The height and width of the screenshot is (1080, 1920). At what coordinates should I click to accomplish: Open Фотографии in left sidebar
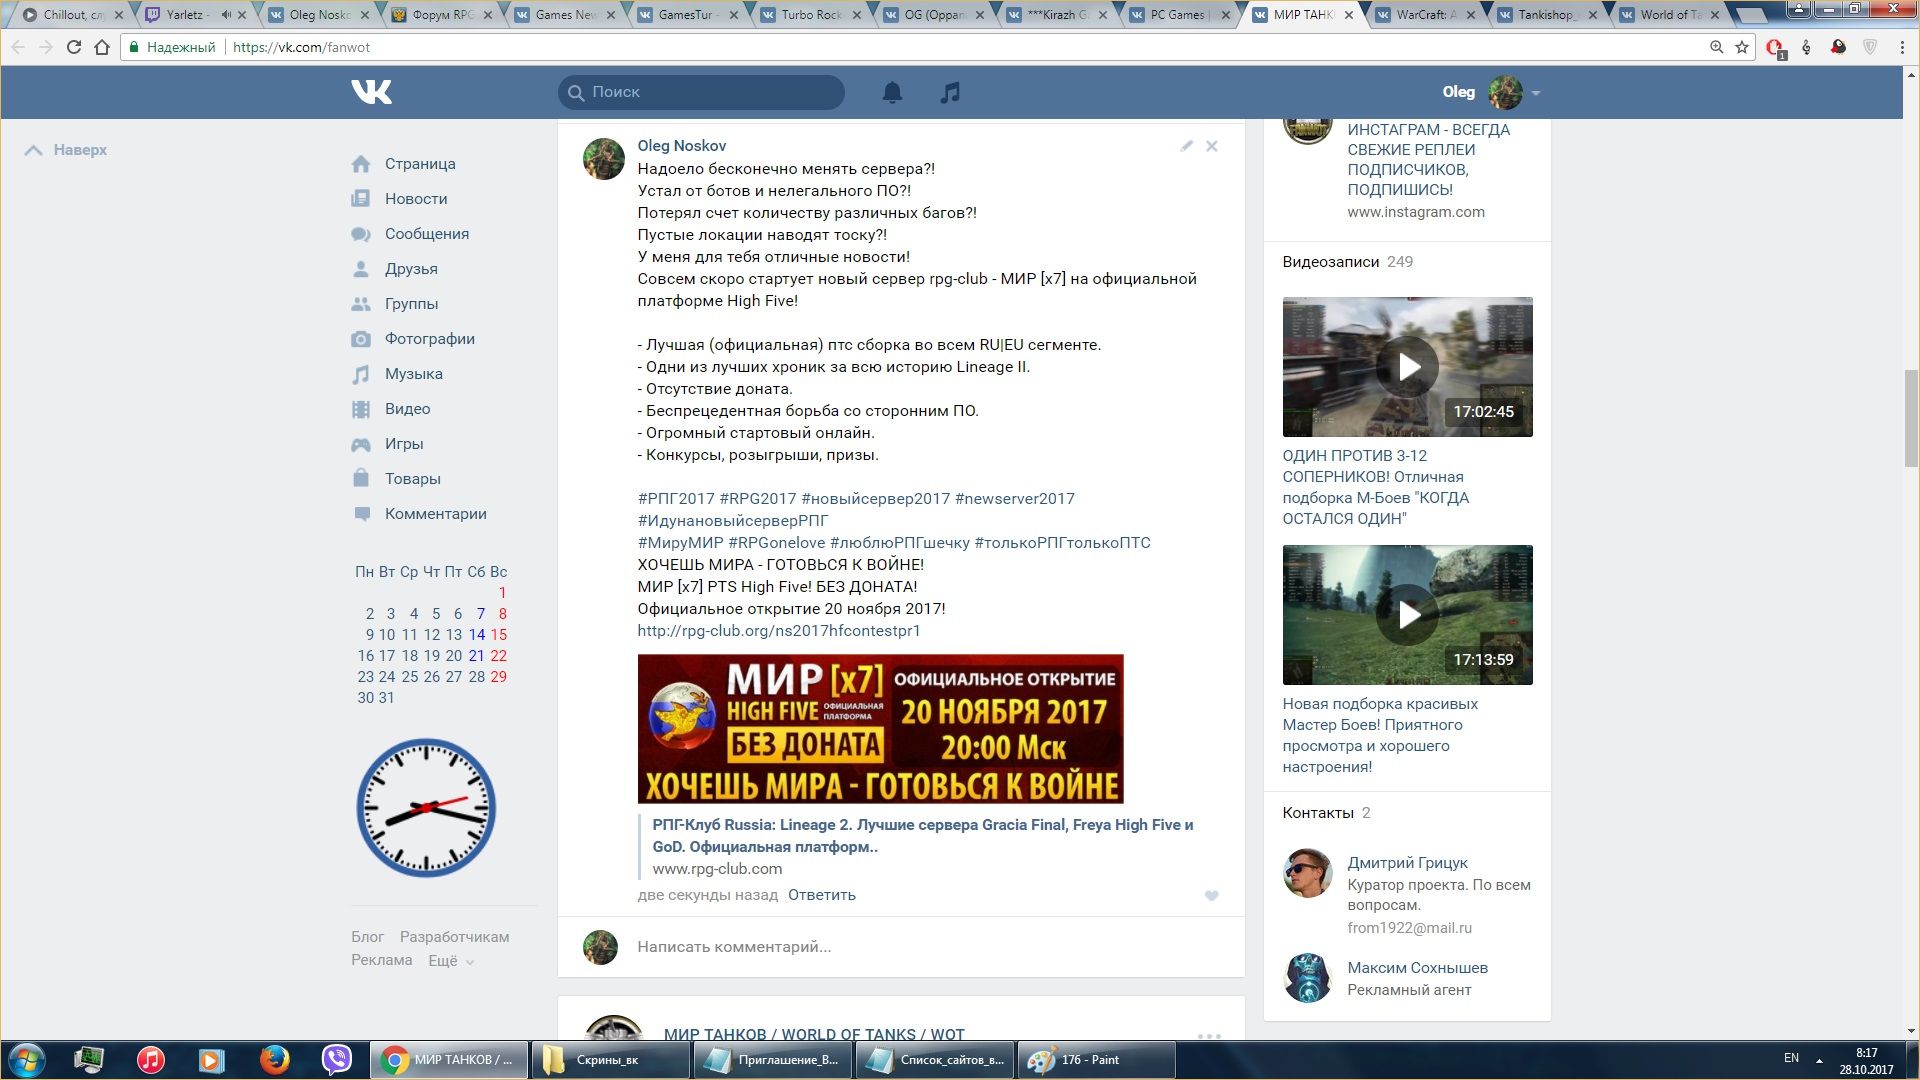pyautogui.click(x=429, y=339)
